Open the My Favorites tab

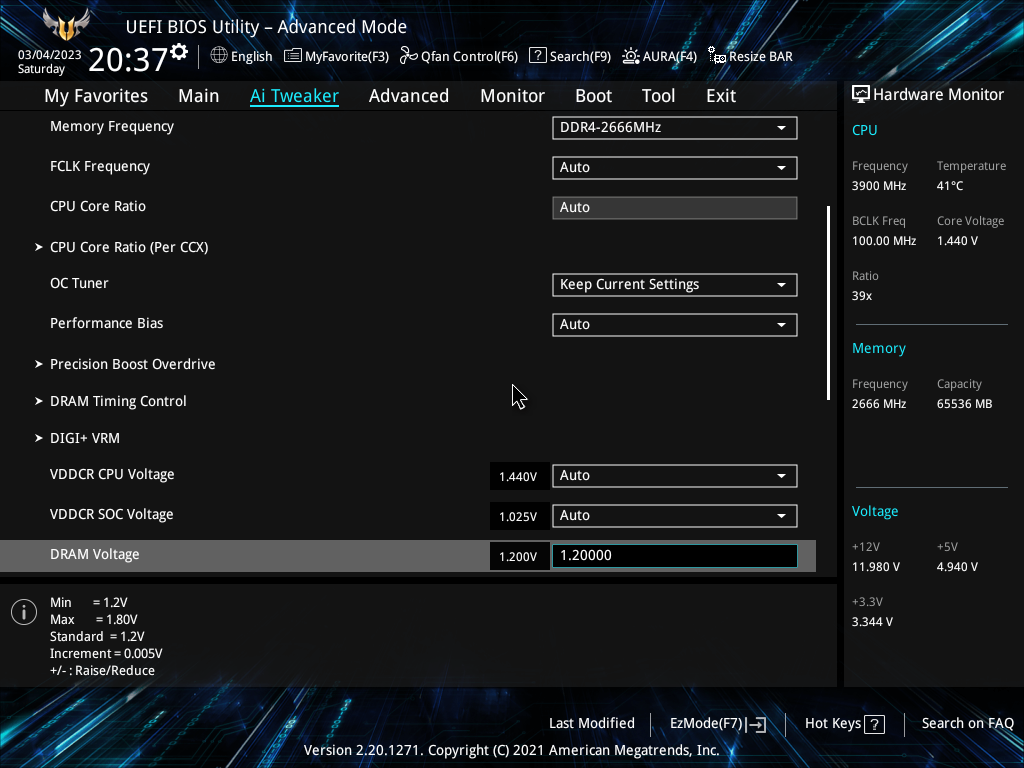pyautogui.click(x=96, y=96)
